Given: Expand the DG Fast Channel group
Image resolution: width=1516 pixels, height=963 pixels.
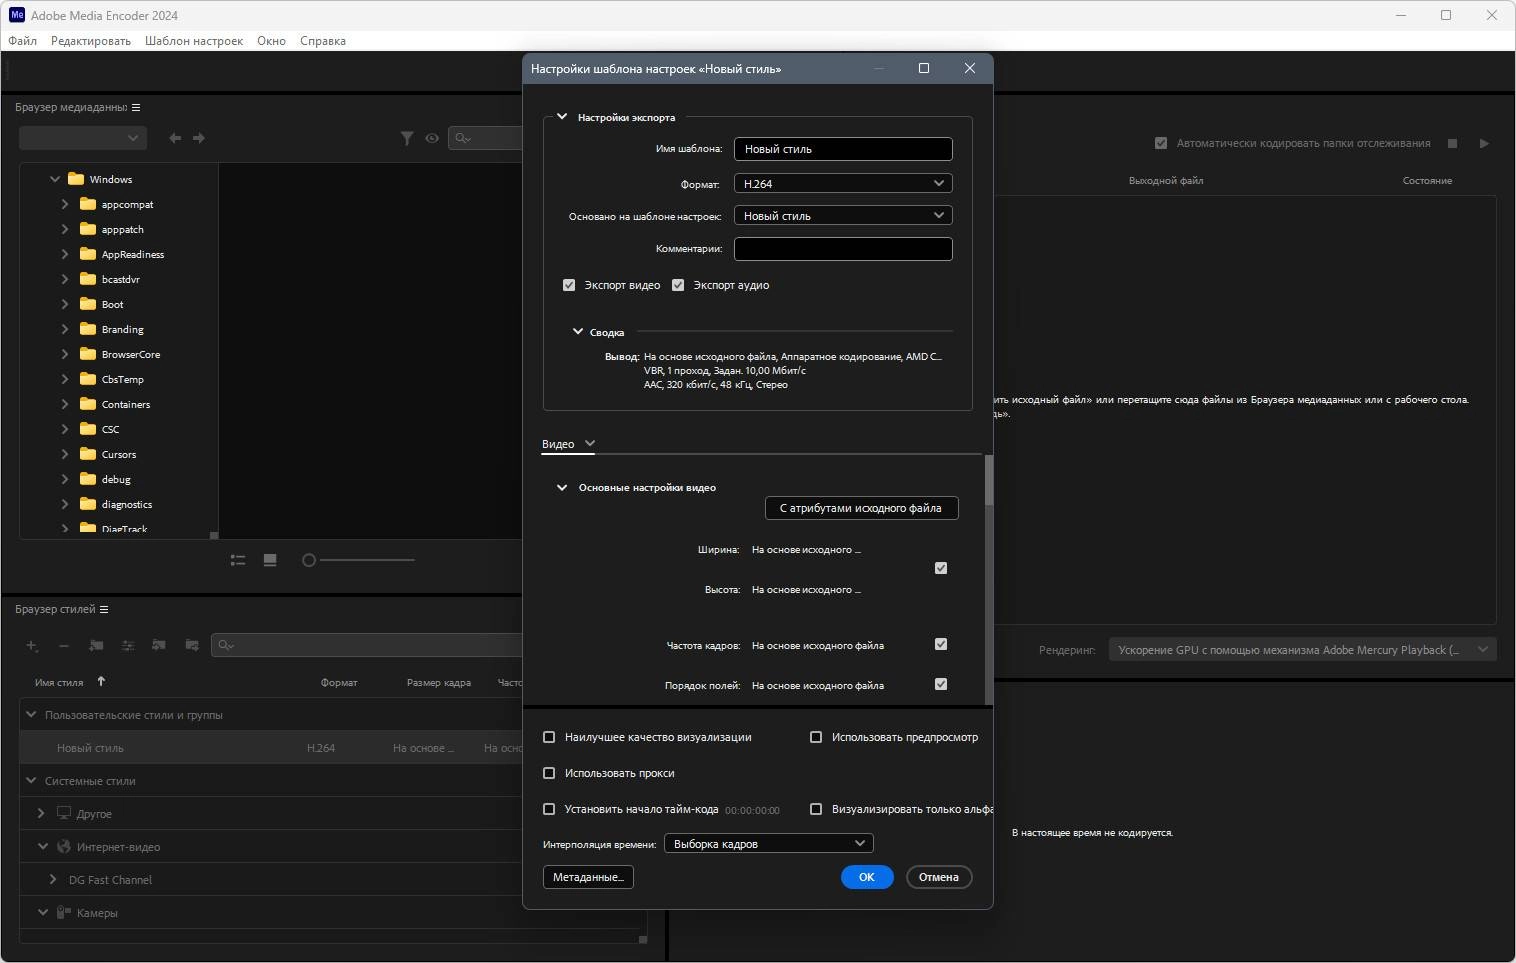Looking at the screenshot, I should click(53, 879).
